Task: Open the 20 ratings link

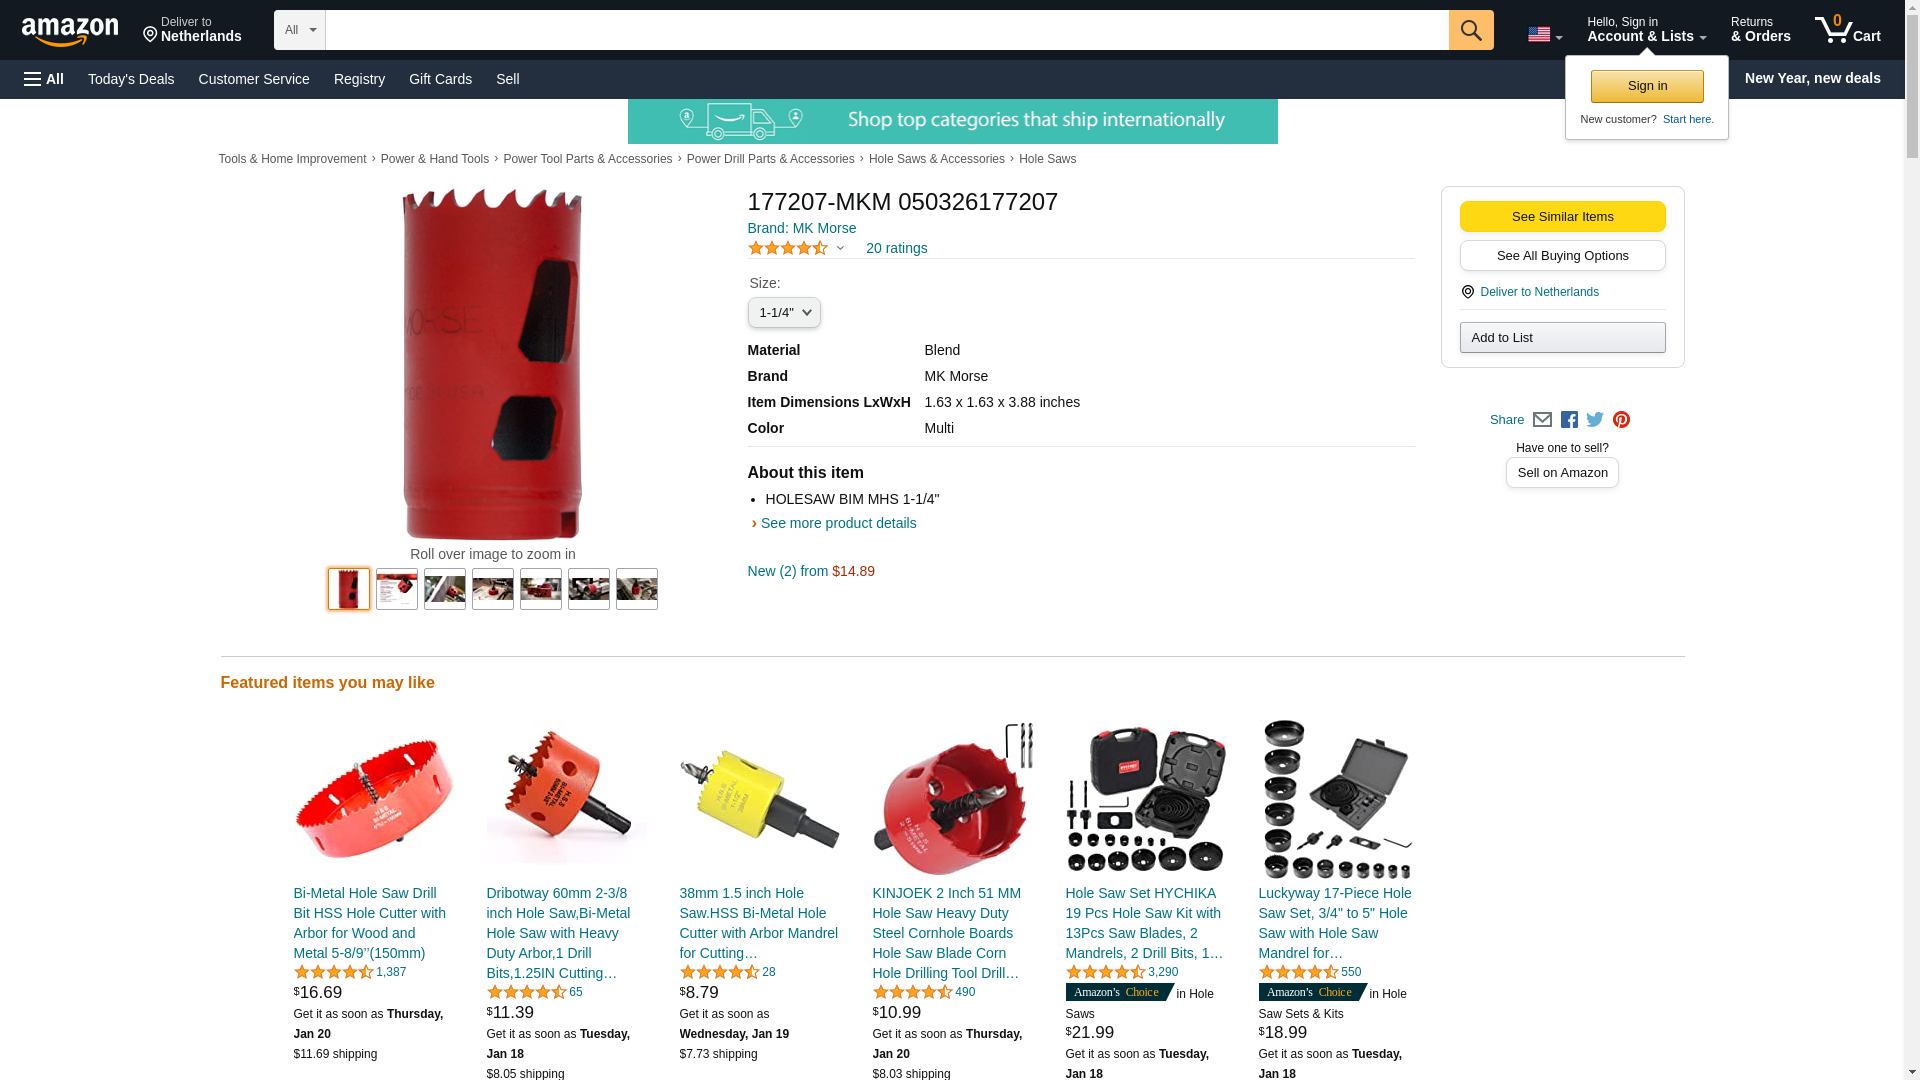Action: pos(896,248)
